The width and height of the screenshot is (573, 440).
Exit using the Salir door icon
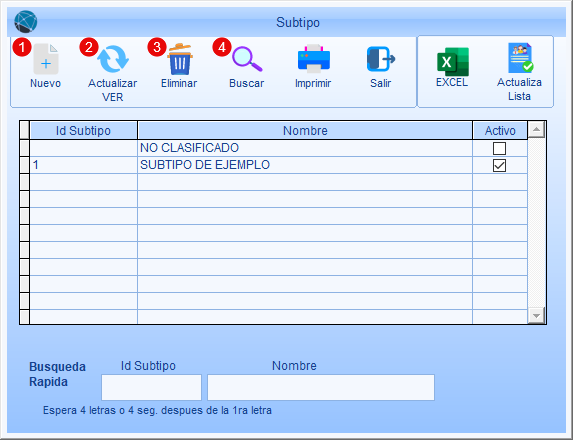(381, 59)
